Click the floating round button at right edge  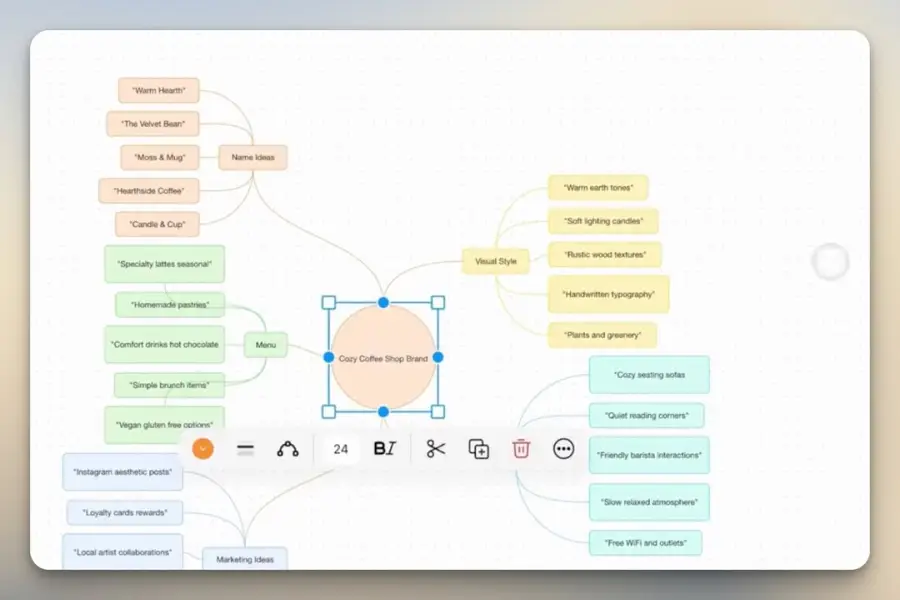coord(830,261)
